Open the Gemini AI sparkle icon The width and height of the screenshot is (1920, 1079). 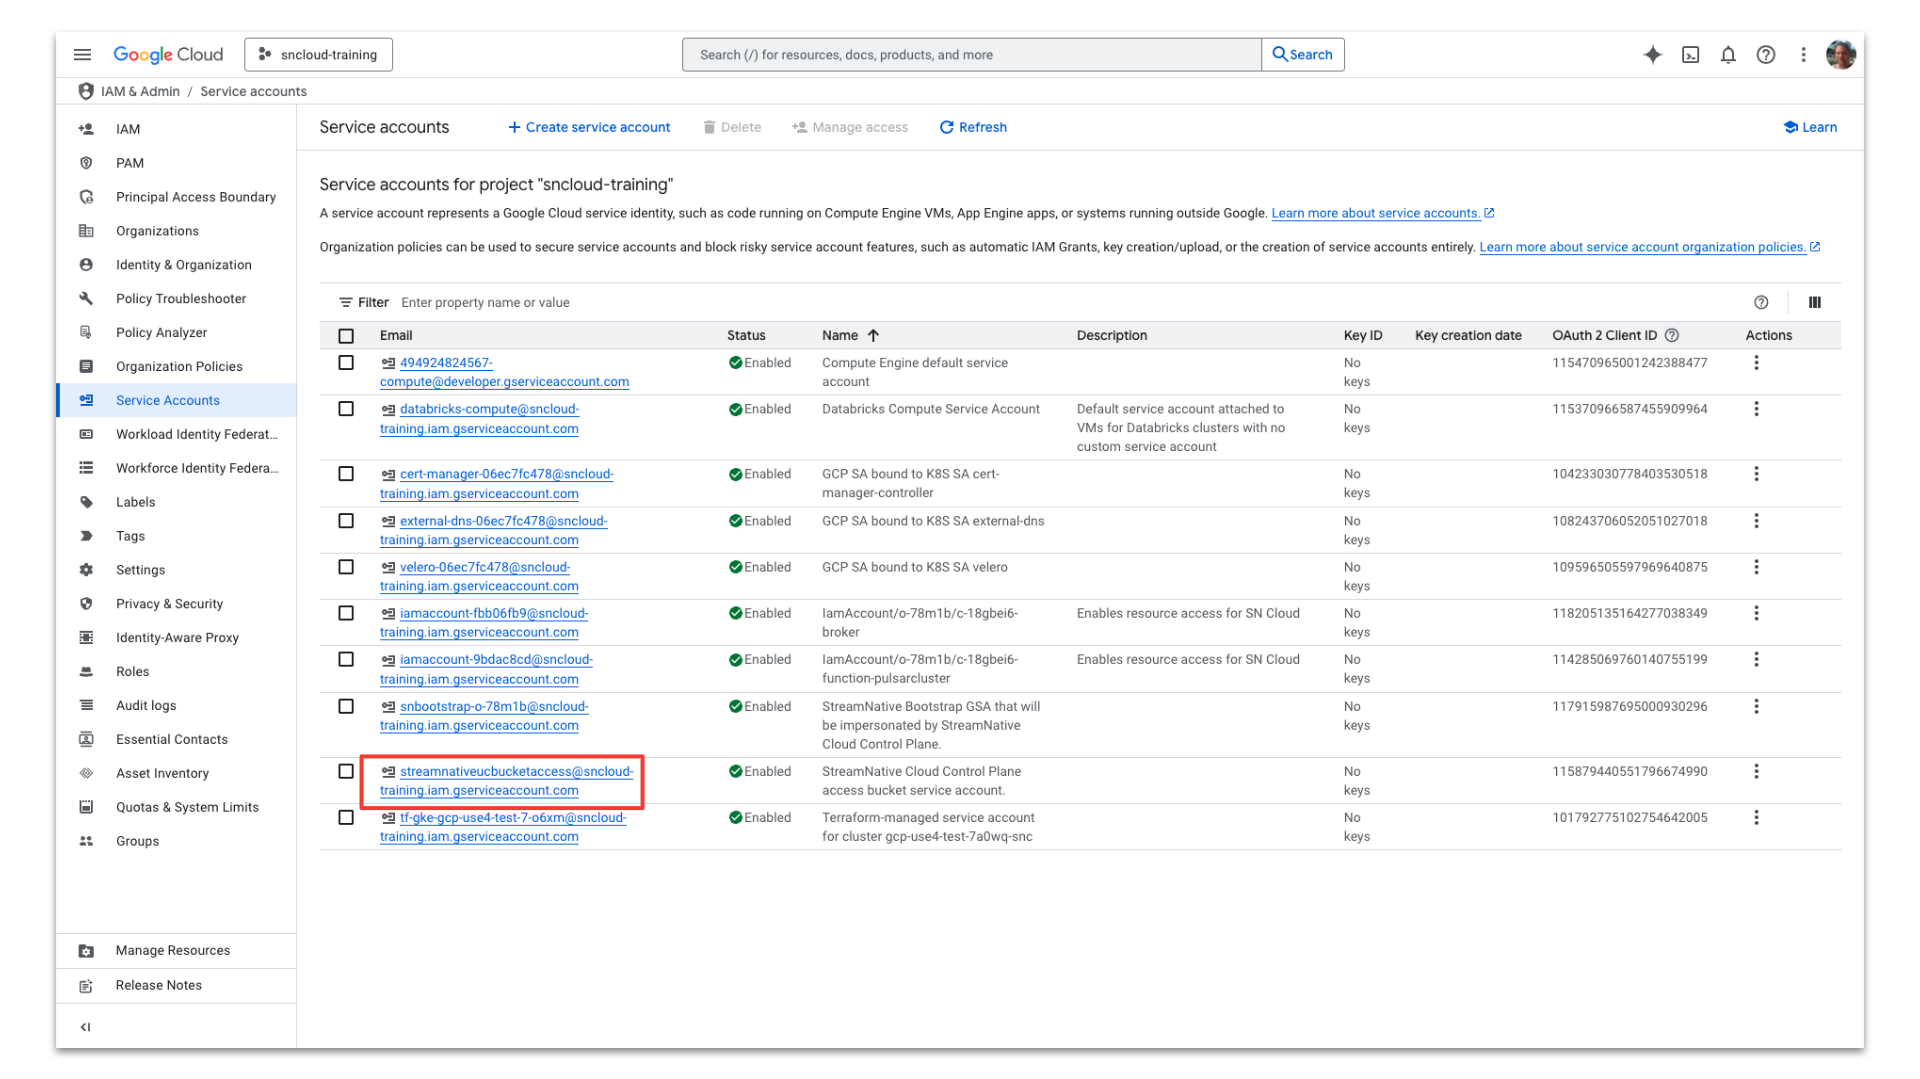[1652, 55]
